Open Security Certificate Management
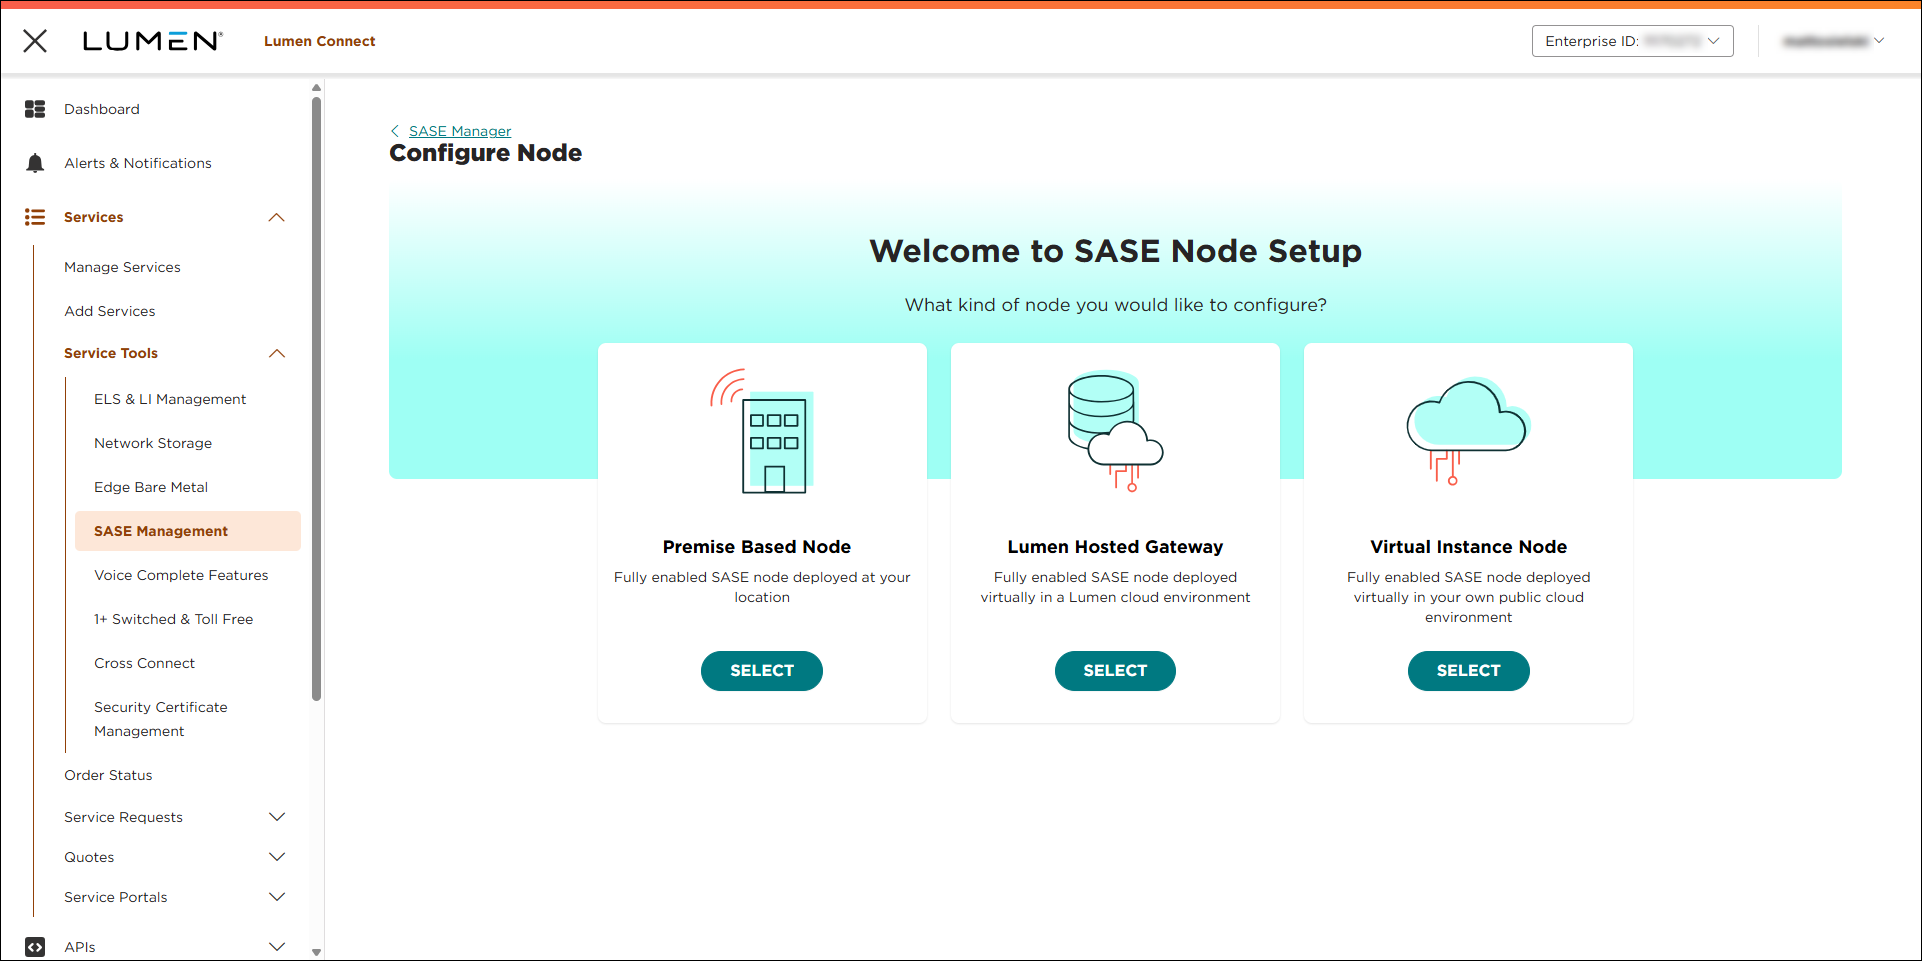The height and width of the screenshot is (961, 1922). (161, 719)
